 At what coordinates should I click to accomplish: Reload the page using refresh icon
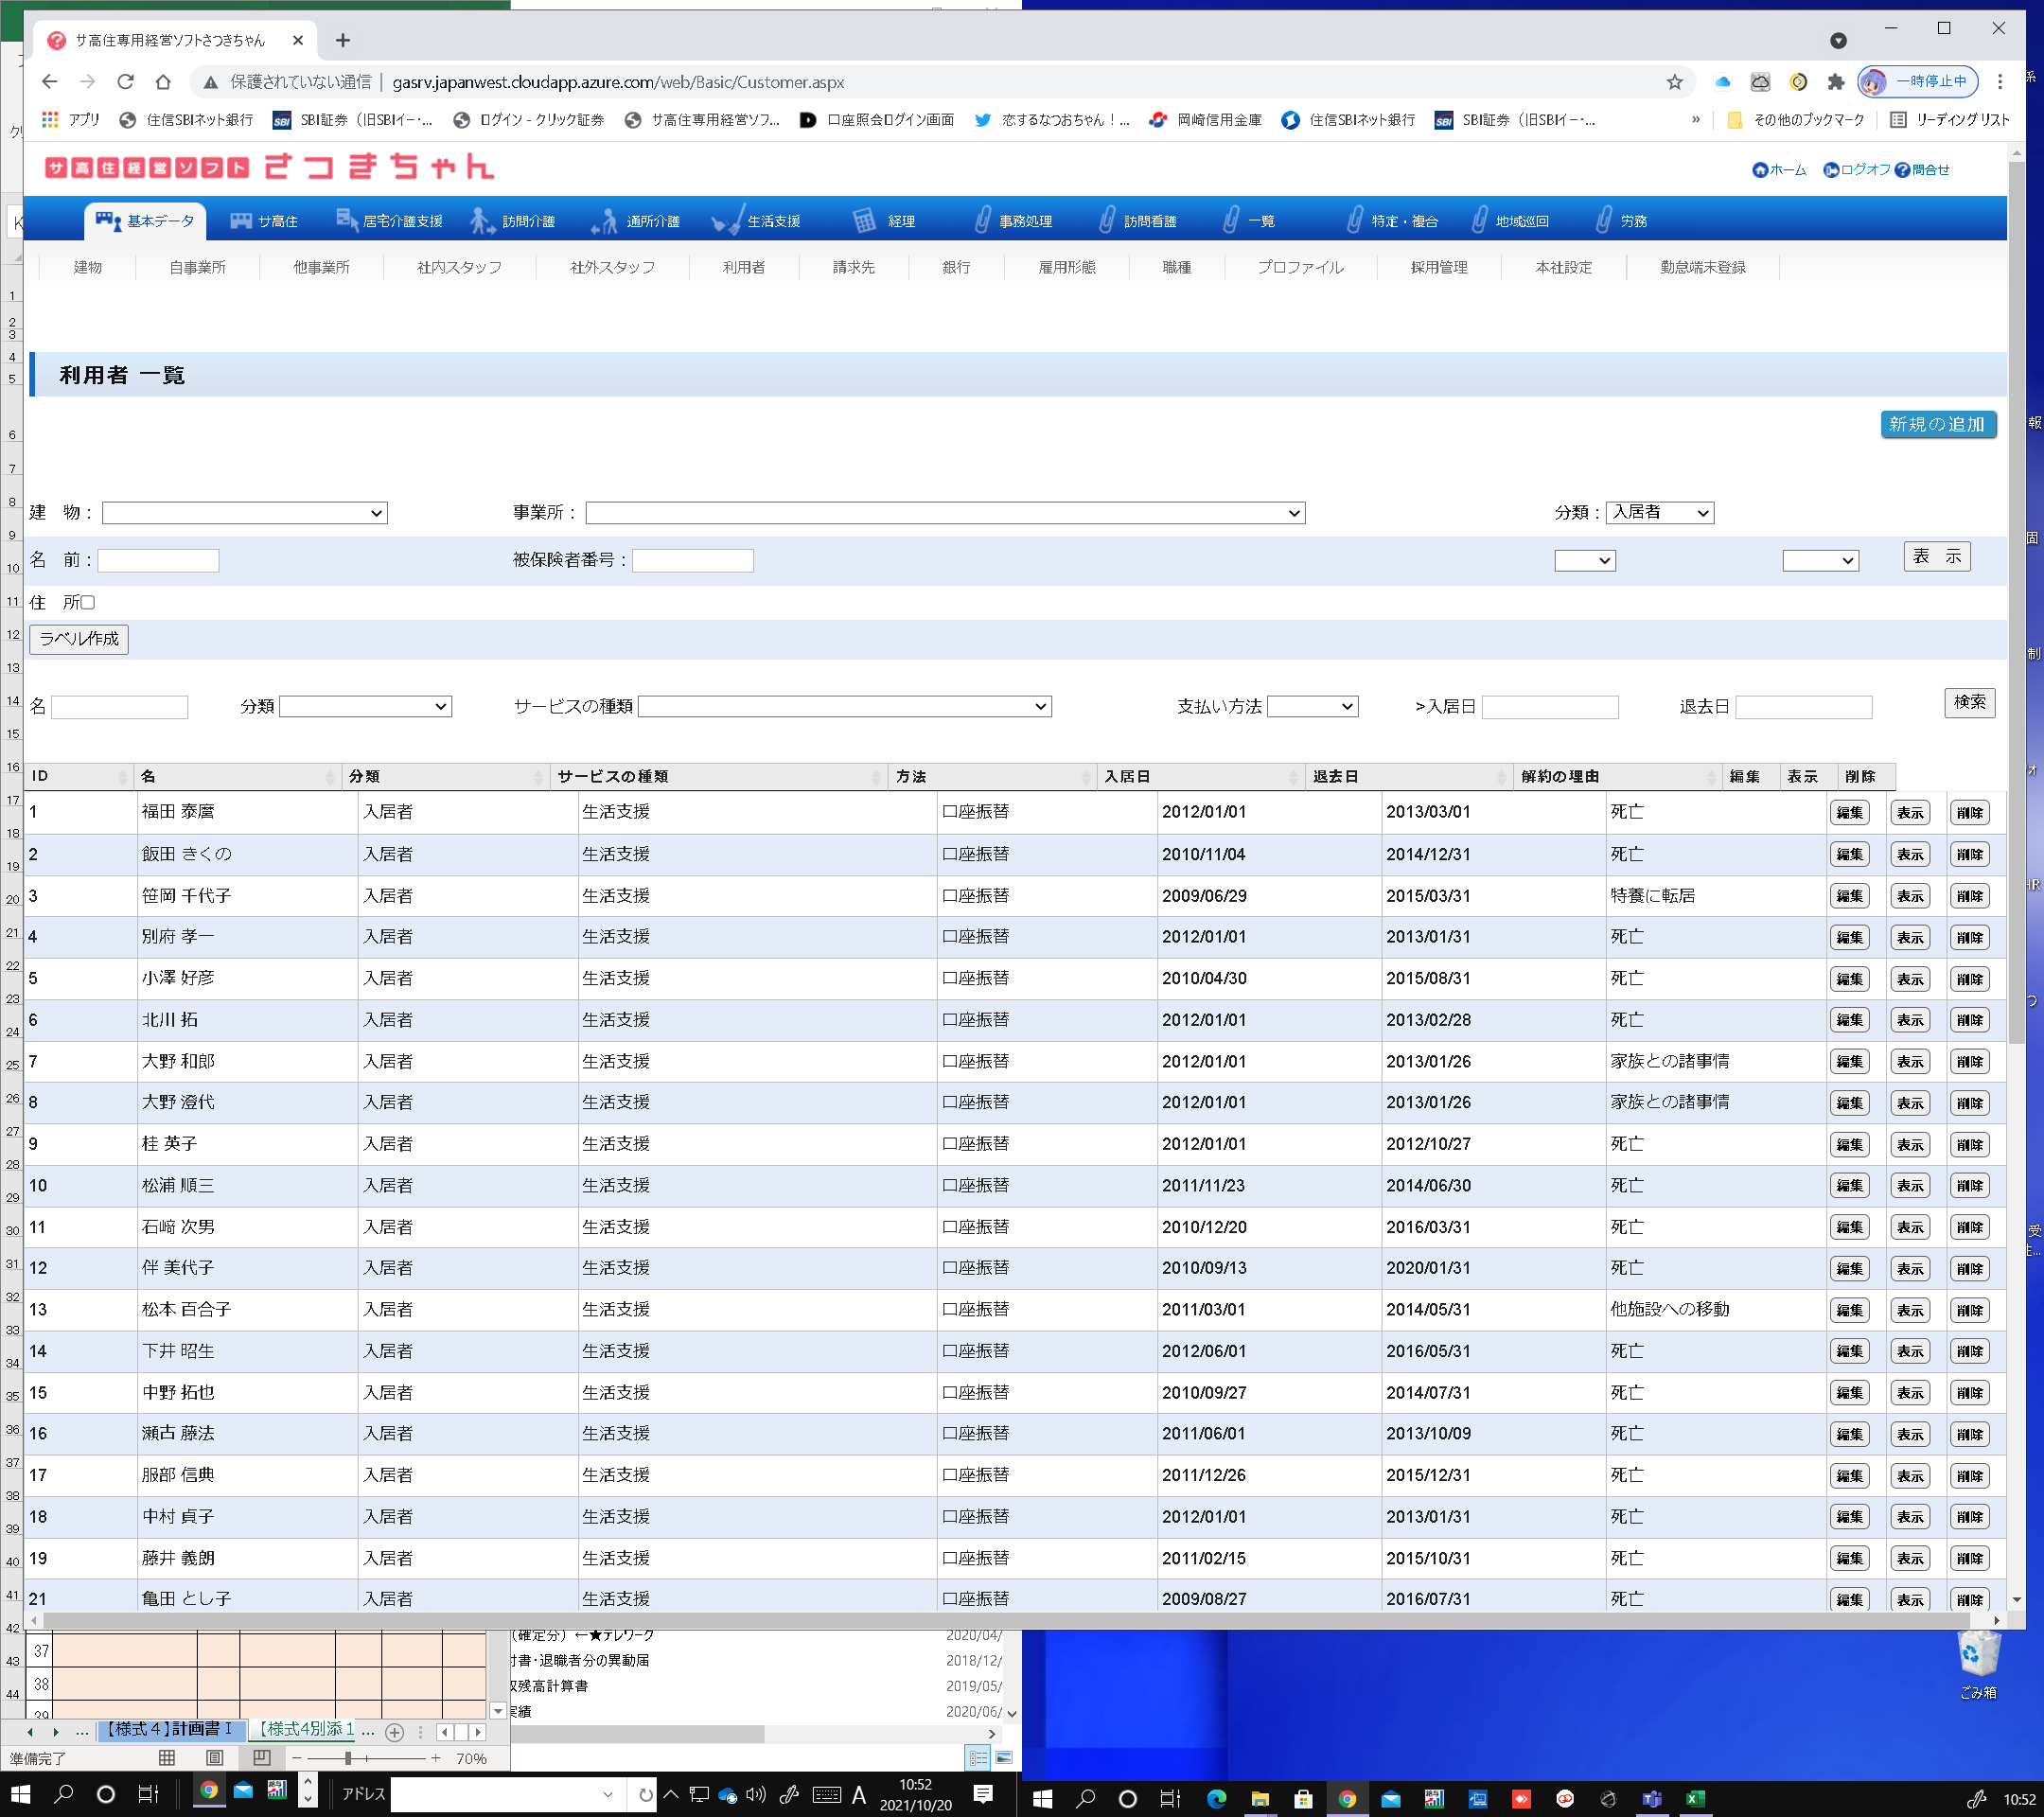point(125,82)
